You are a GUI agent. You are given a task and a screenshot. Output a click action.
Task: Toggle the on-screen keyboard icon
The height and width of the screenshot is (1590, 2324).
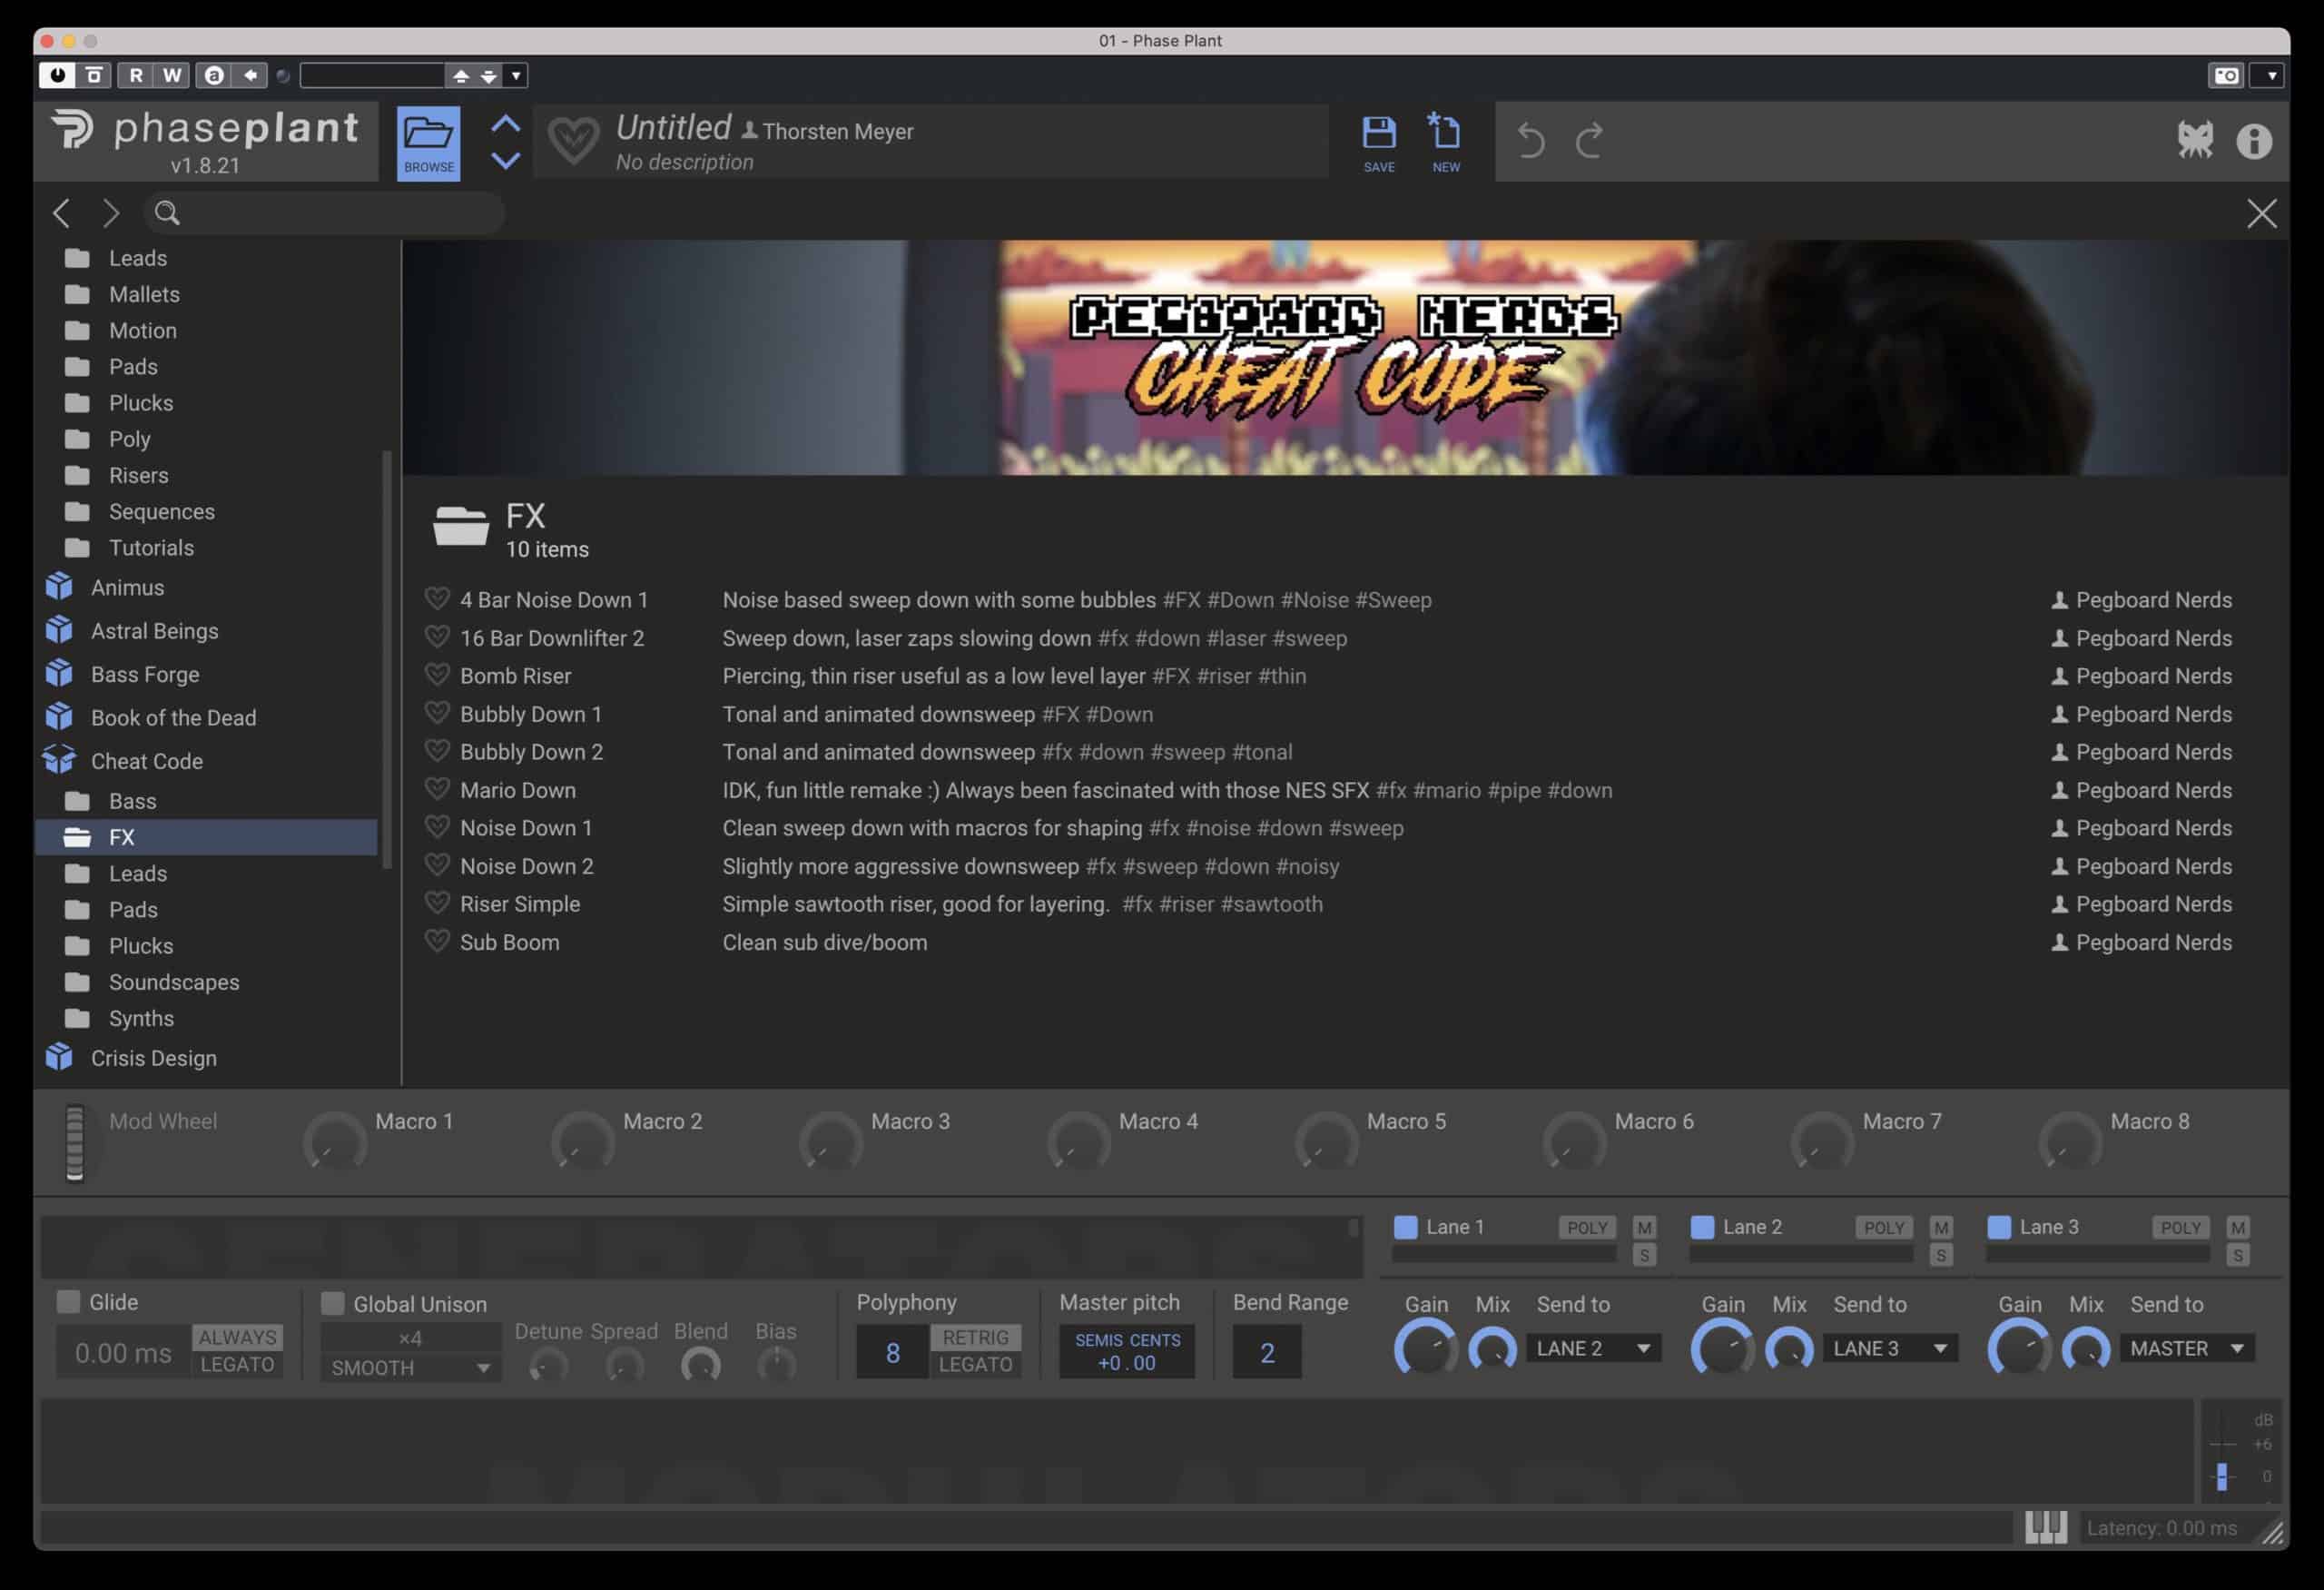(x=2045, y=1527)
